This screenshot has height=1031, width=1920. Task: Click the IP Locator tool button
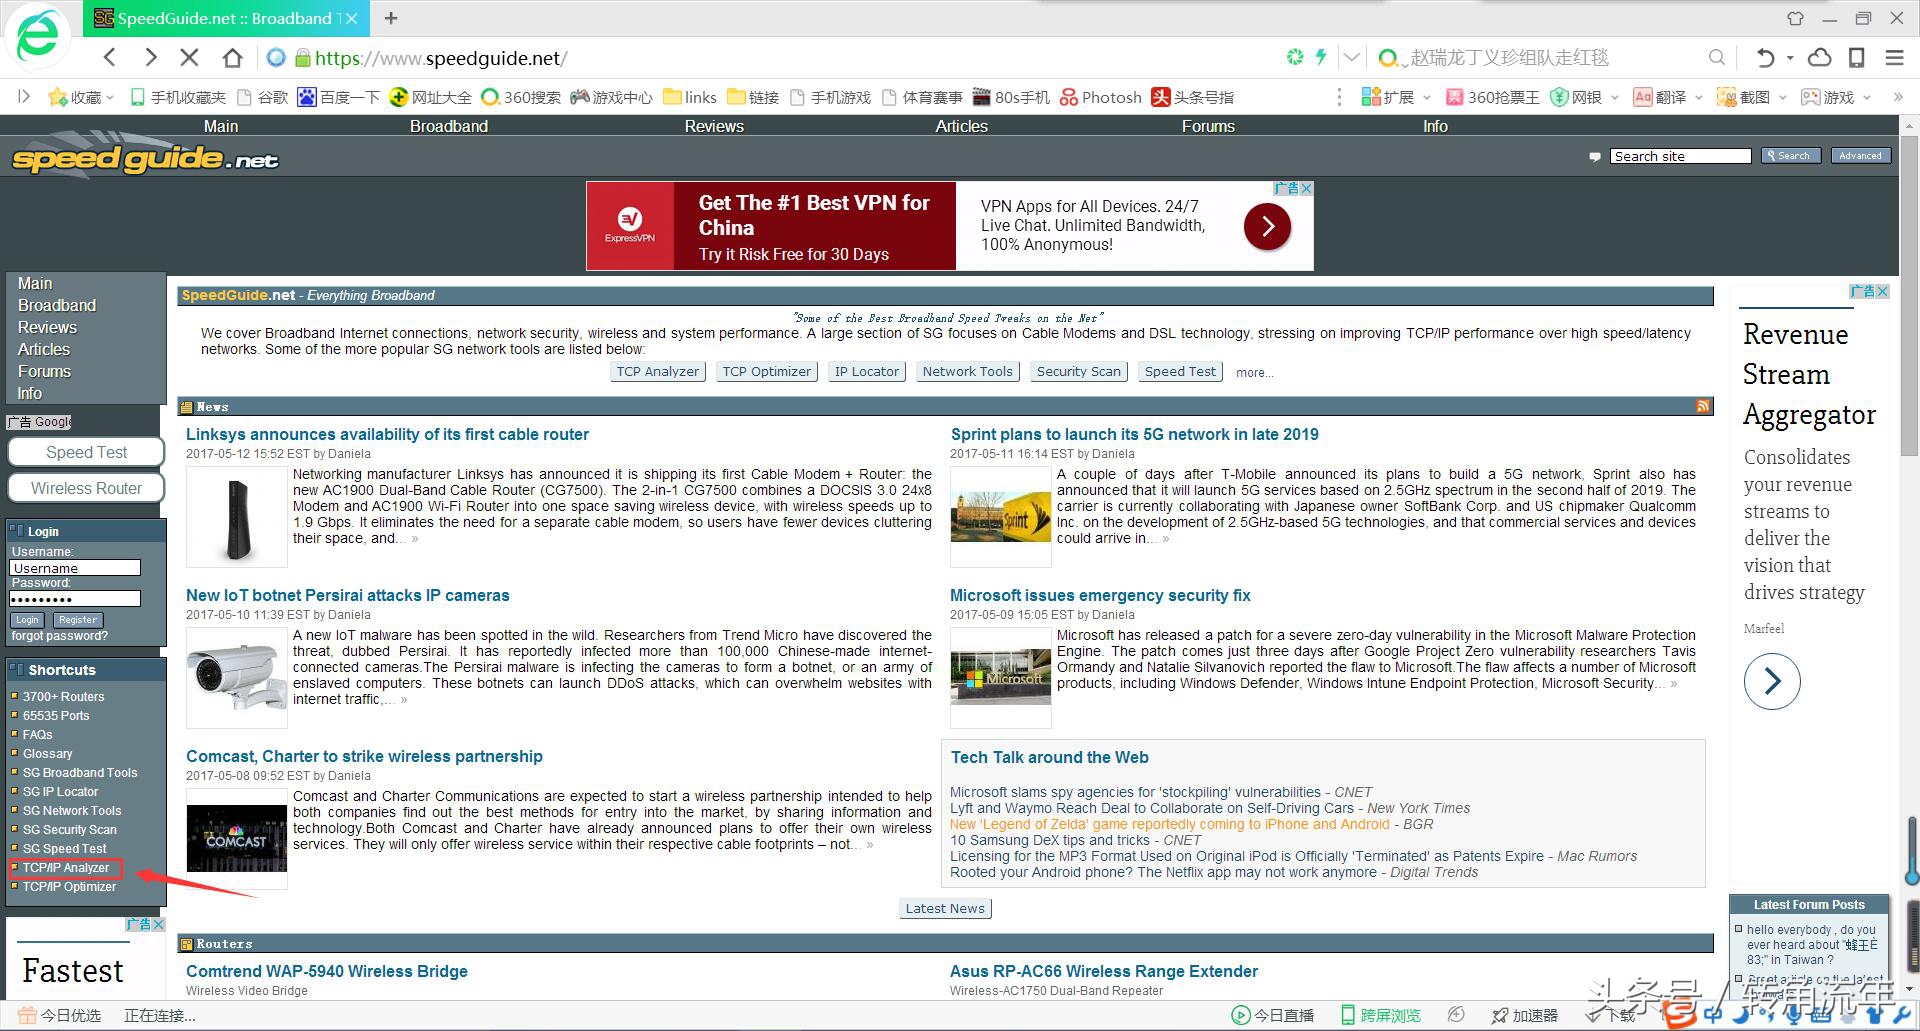pos(867,371)
